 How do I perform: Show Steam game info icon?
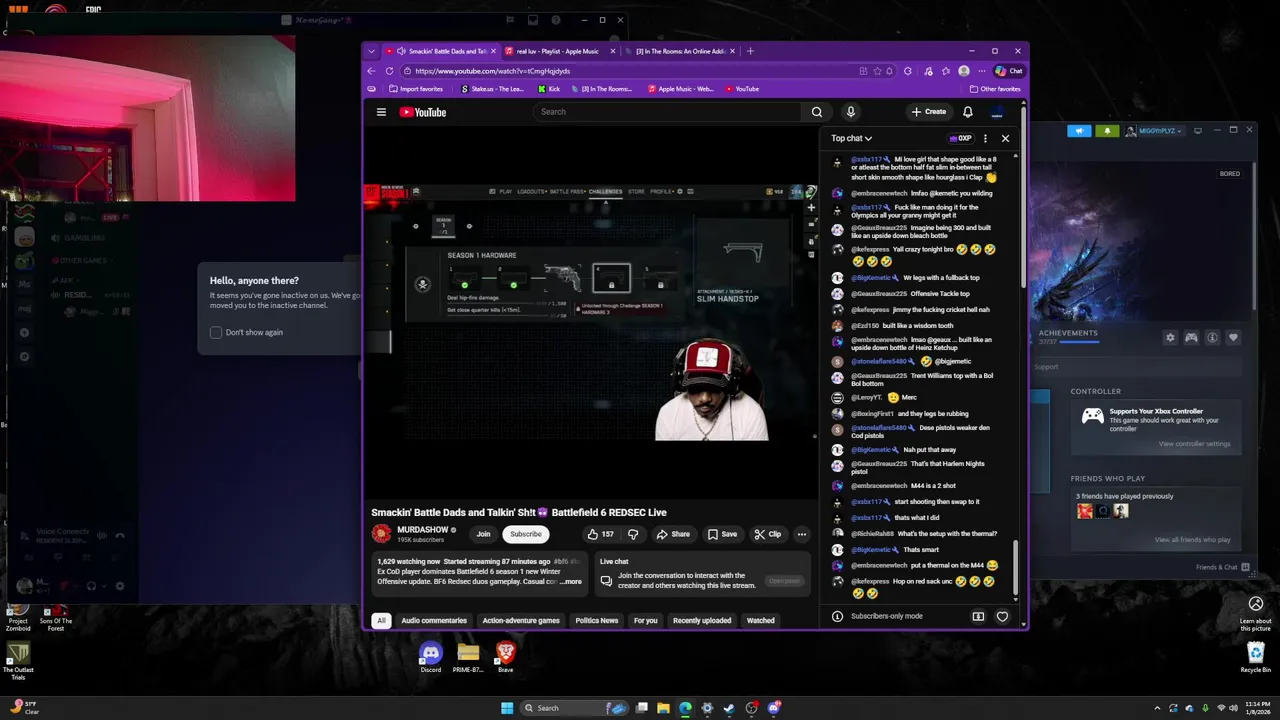[x=1212, y=338]
